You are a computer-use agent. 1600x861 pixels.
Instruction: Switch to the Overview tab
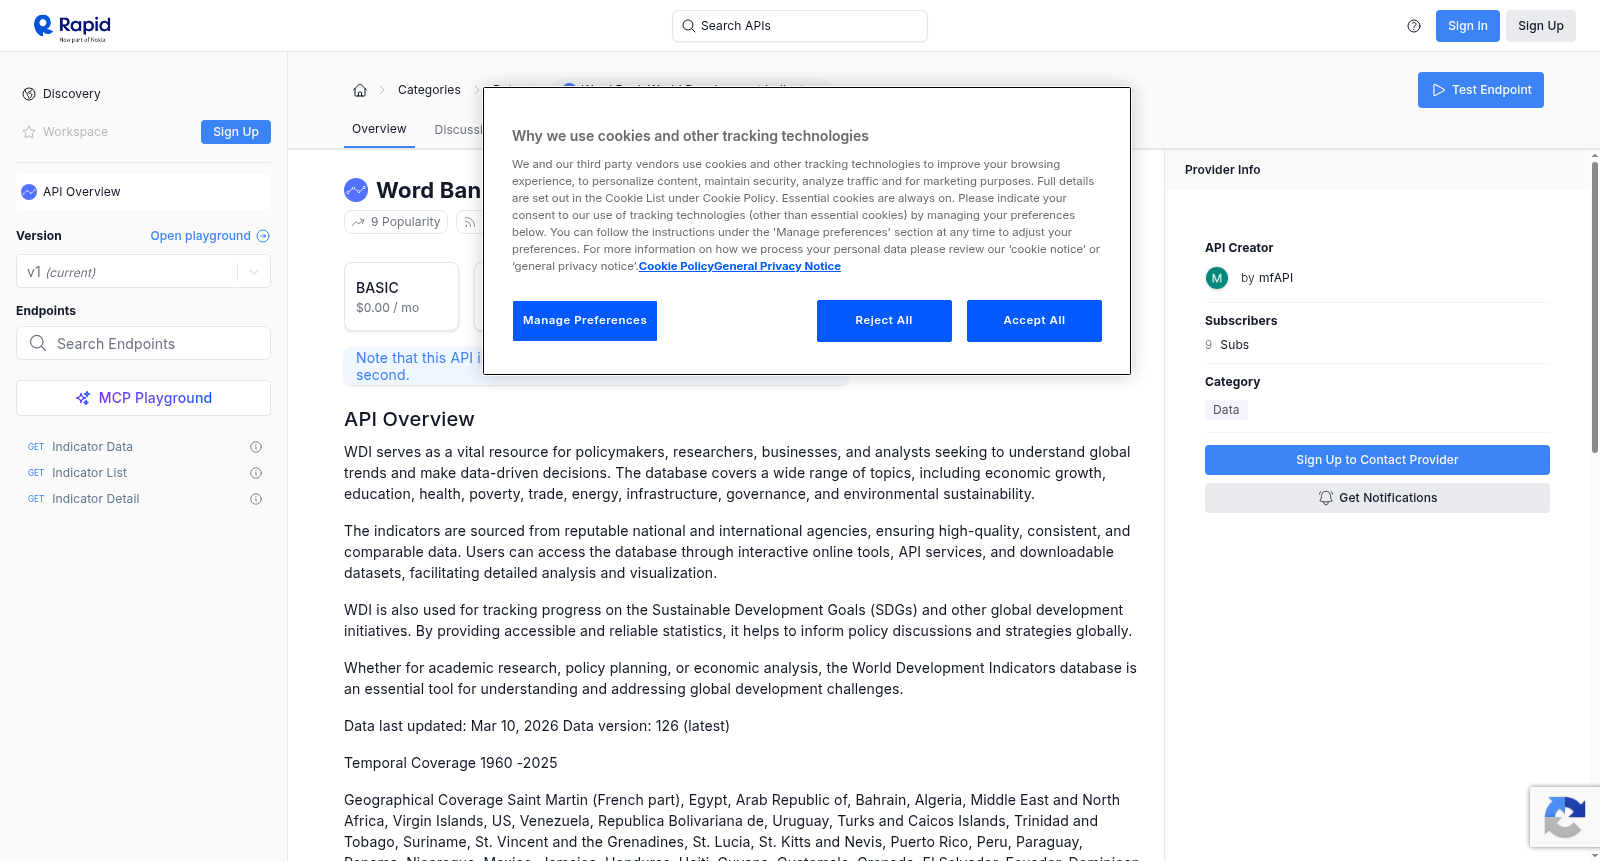tap(379, 129)
